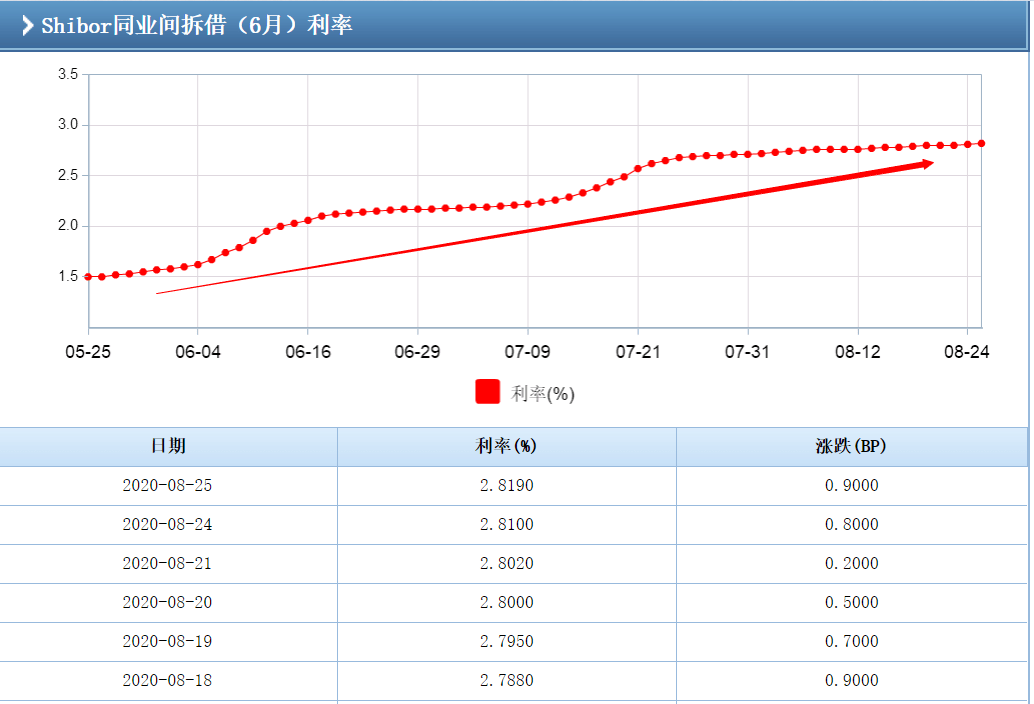The height and width of the screenshot is (704, 1034).
Task: Click the 利率(%) table column header
Action: tap(506, 446)
